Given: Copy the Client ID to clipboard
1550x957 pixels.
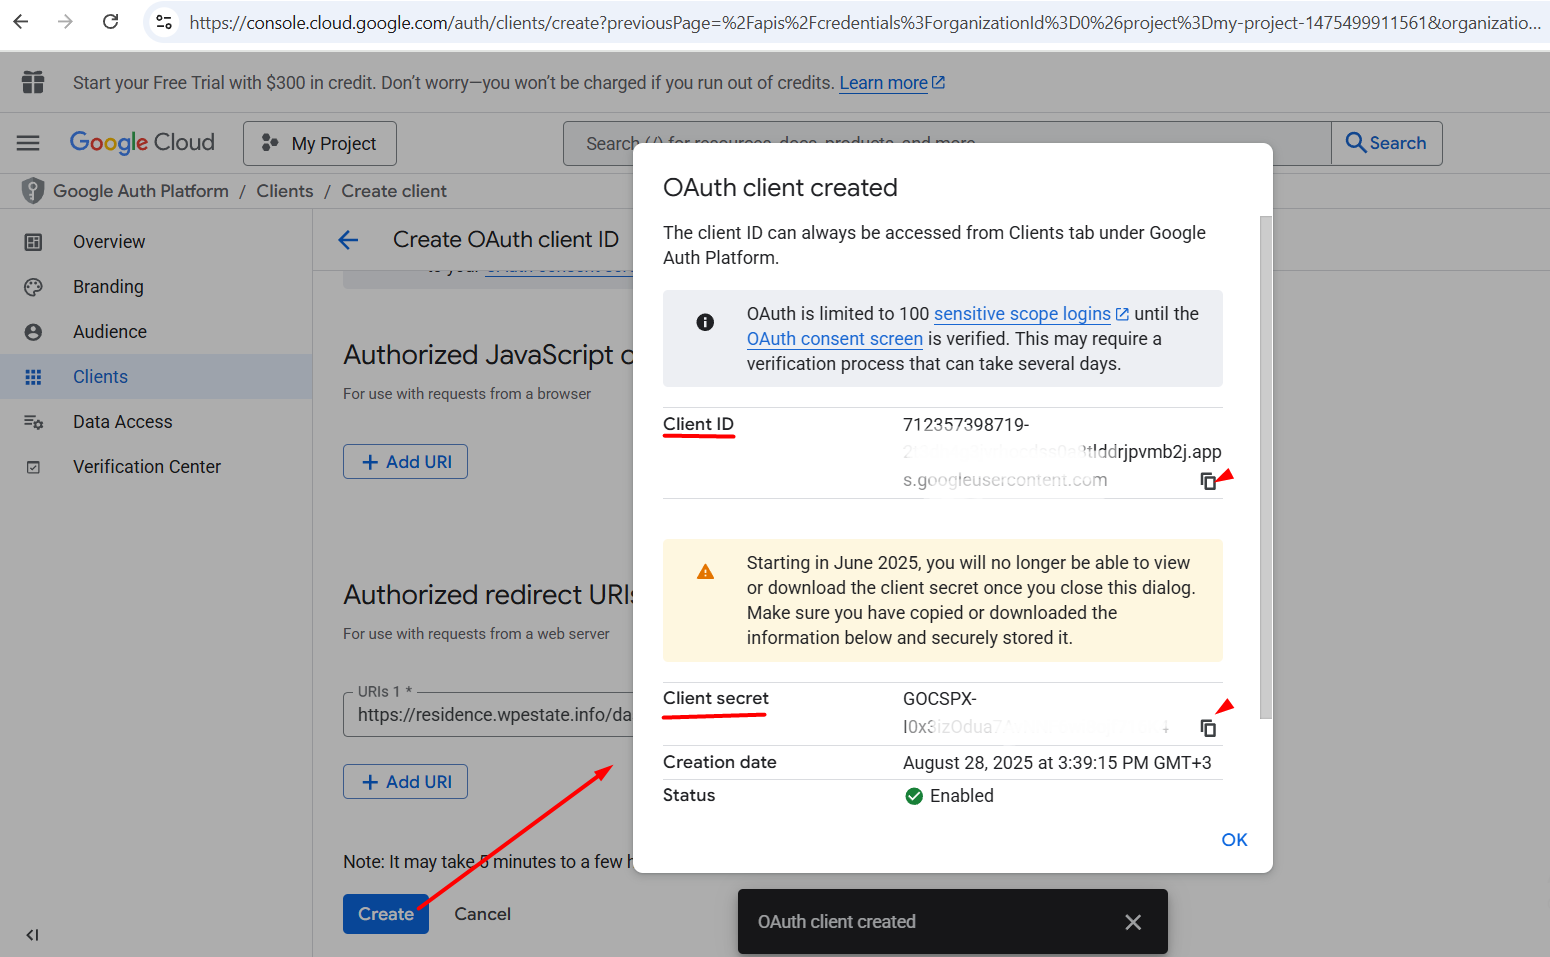Looking at the screenshot, I should tap(1208, 481).
